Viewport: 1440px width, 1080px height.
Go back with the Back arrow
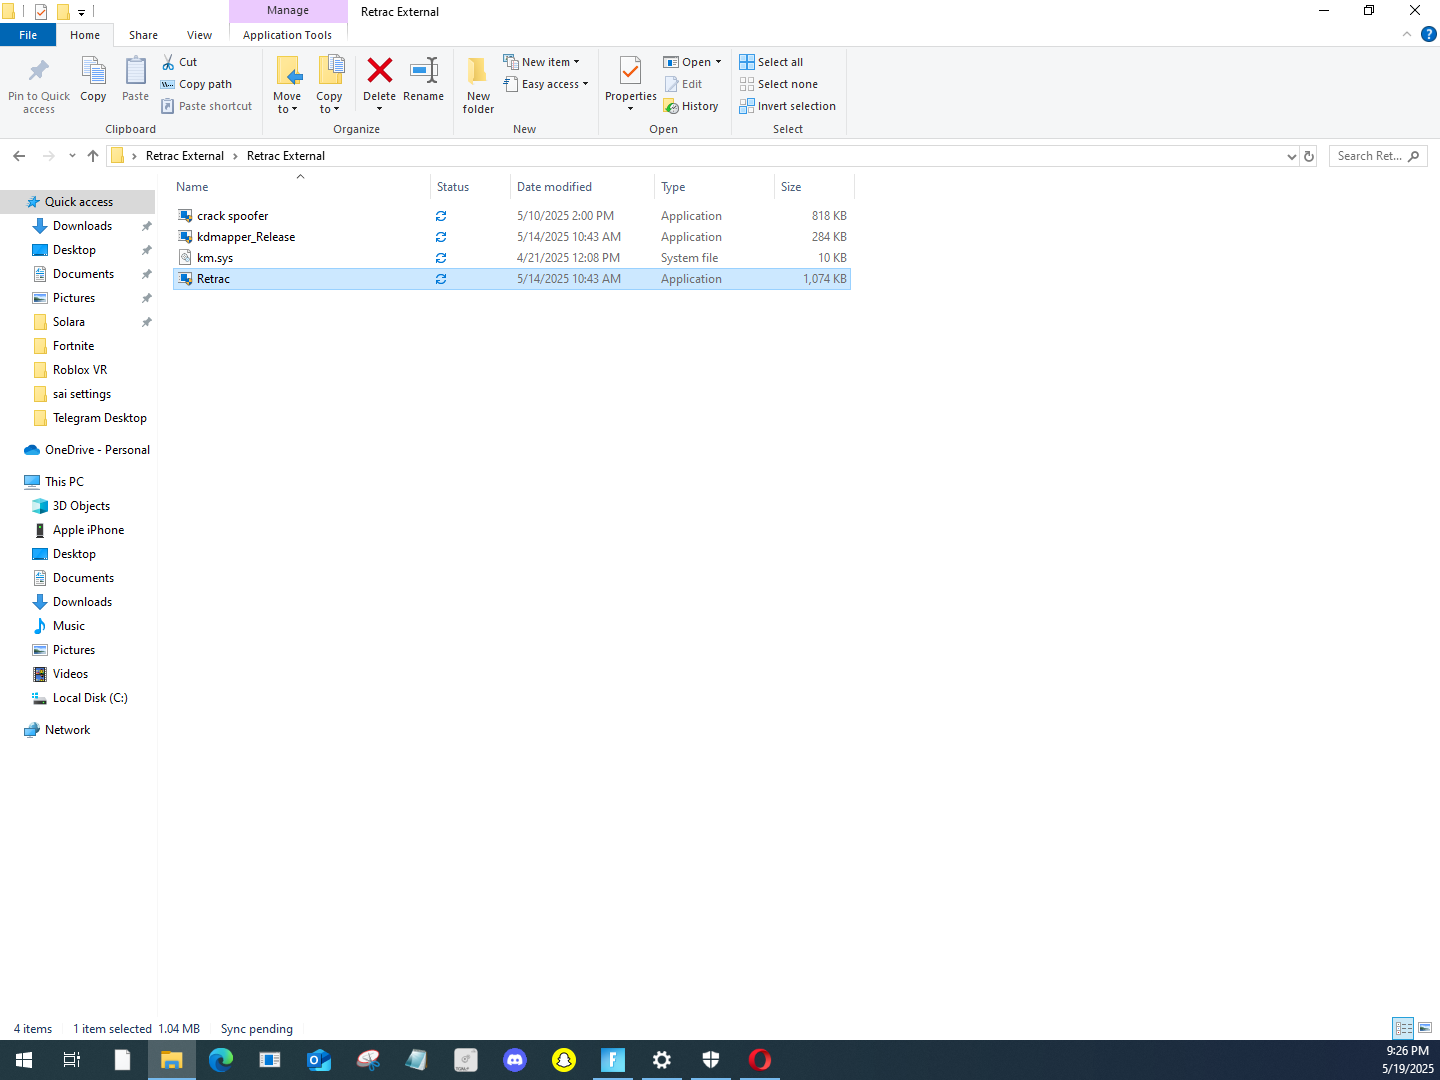pos(19,156)
